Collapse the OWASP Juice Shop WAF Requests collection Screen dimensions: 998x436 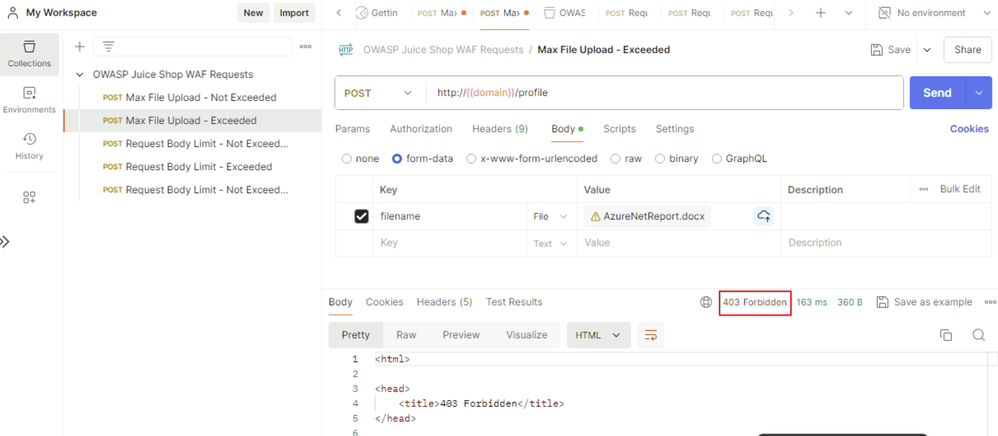pos(80,74)
